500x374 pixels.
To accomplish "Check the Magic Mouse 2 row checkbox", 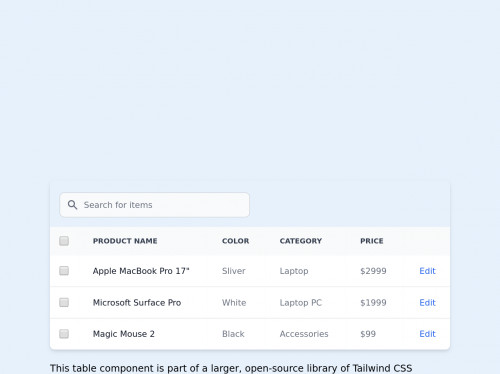I will click(x=64, y=334).
